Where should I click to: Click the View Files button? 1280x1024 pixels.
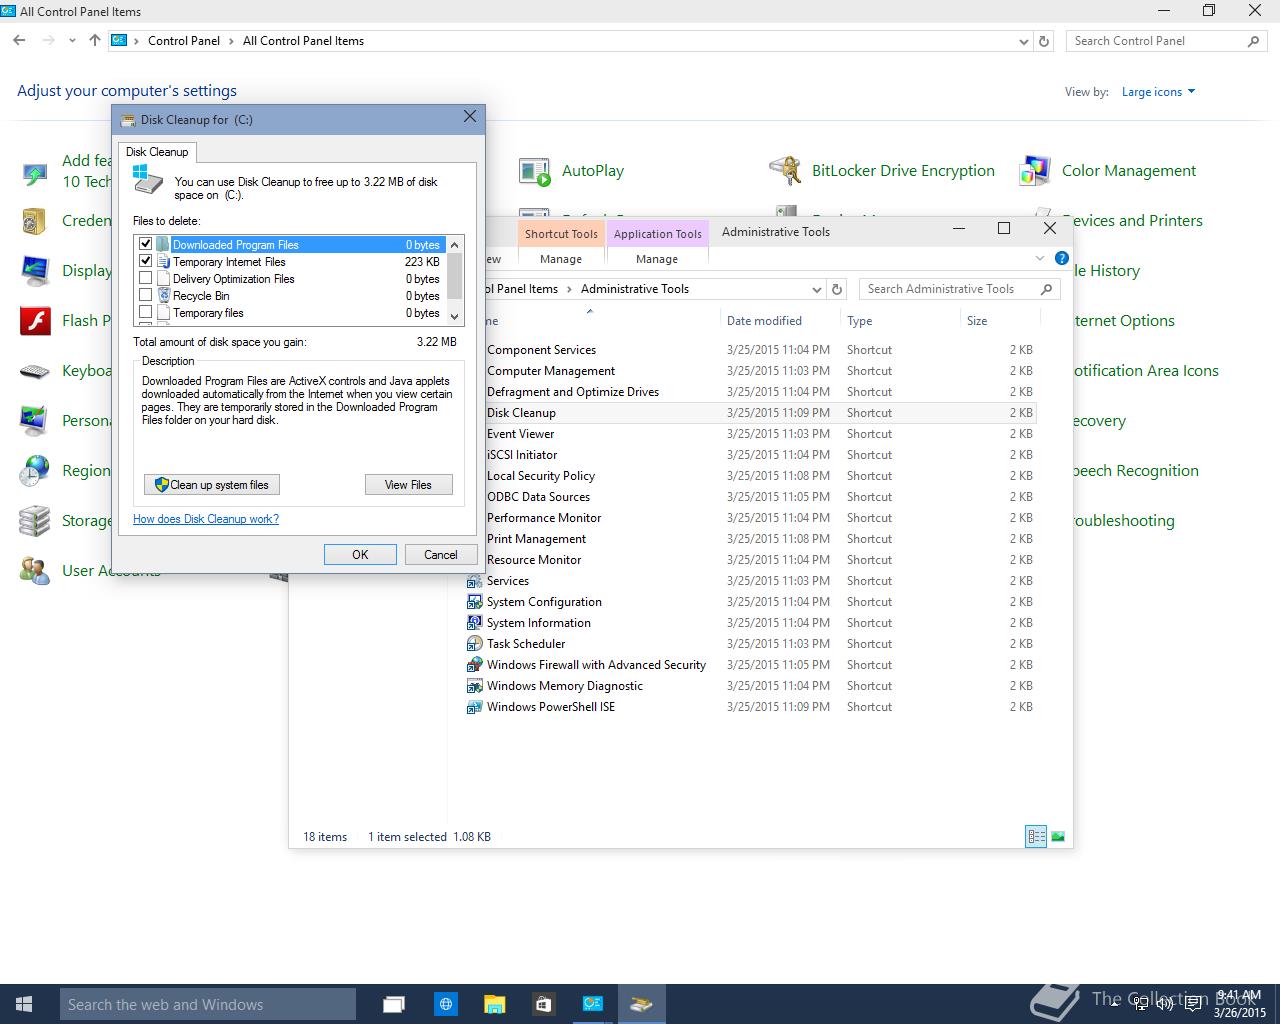pos(409,485)
